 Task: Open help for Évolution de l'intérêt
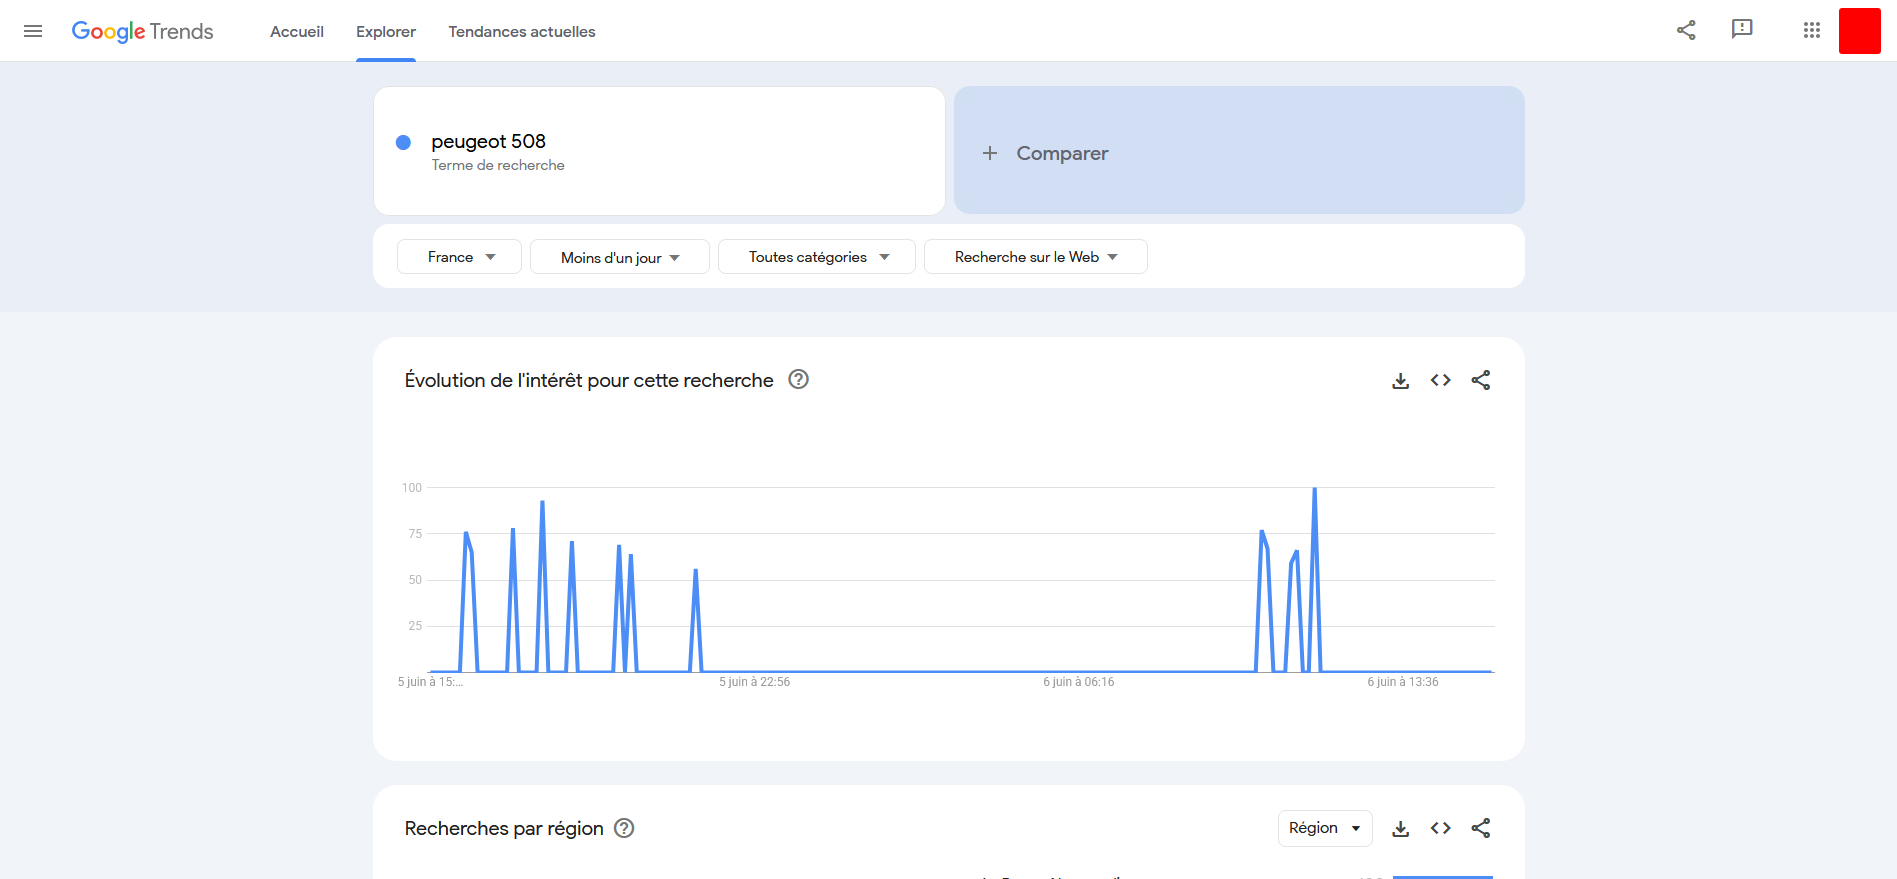pos(798,379)
